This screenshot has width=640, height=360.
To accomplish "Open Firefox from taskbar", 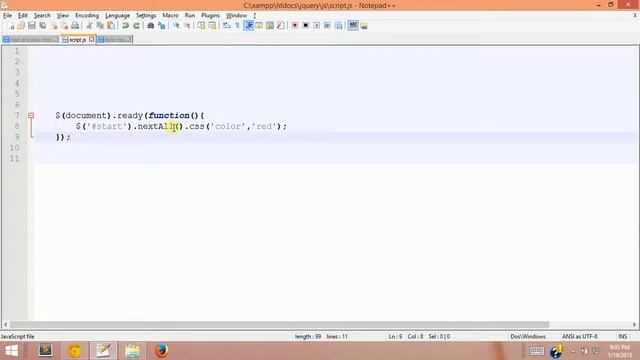I will pos(162,351).
